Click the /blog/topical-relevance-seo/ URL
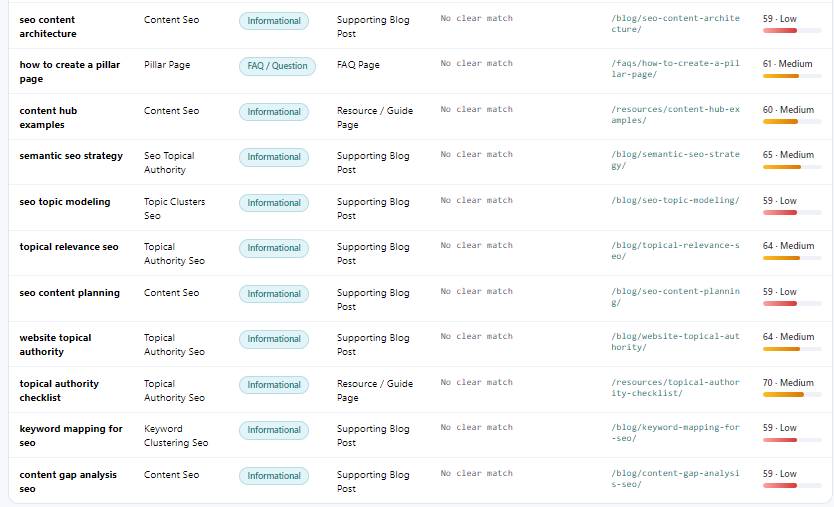Image resolution: width=834 pixels, height=507 pixels. coord(675,251)
